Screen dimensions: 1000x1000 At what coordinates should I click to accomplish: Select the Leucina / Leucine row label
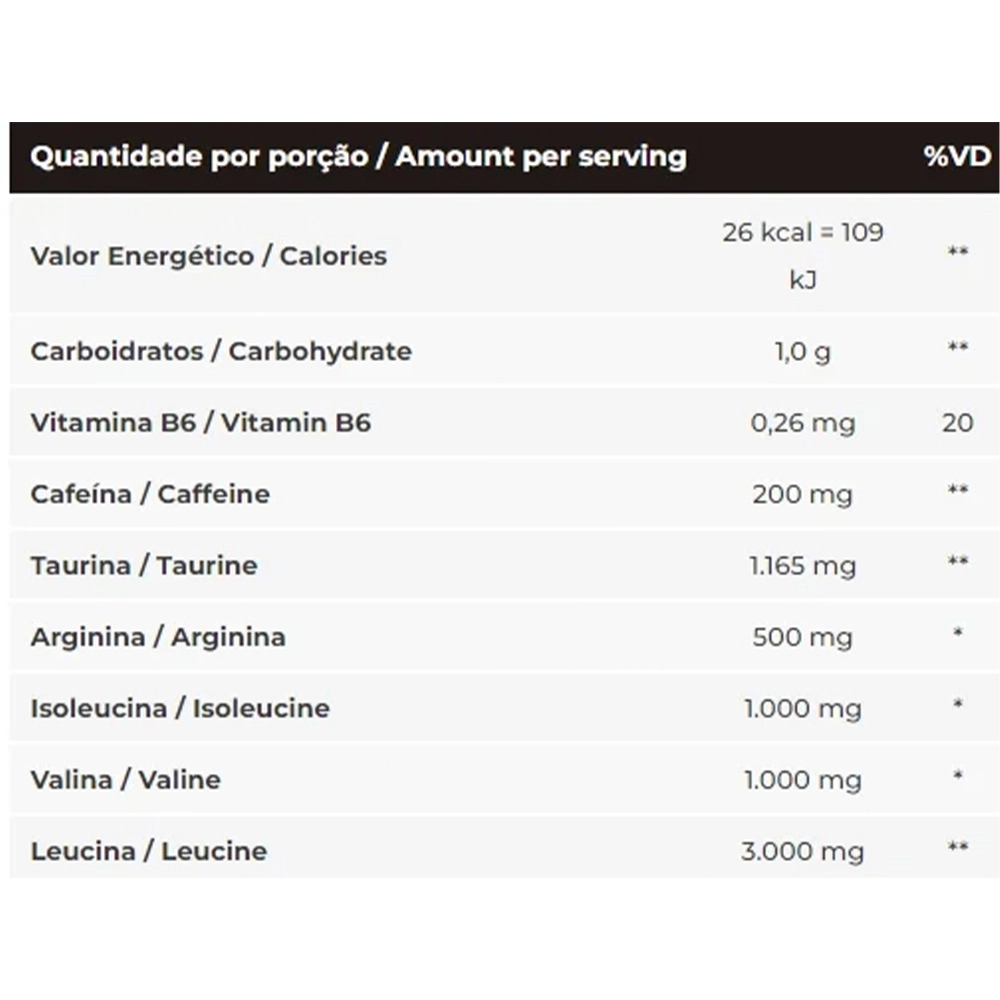tap(149, 851)
